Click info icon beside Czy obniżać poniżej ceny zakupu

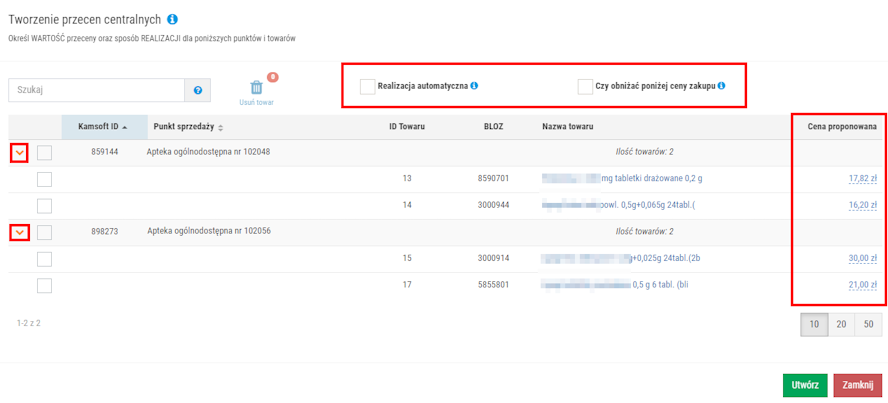721,86
